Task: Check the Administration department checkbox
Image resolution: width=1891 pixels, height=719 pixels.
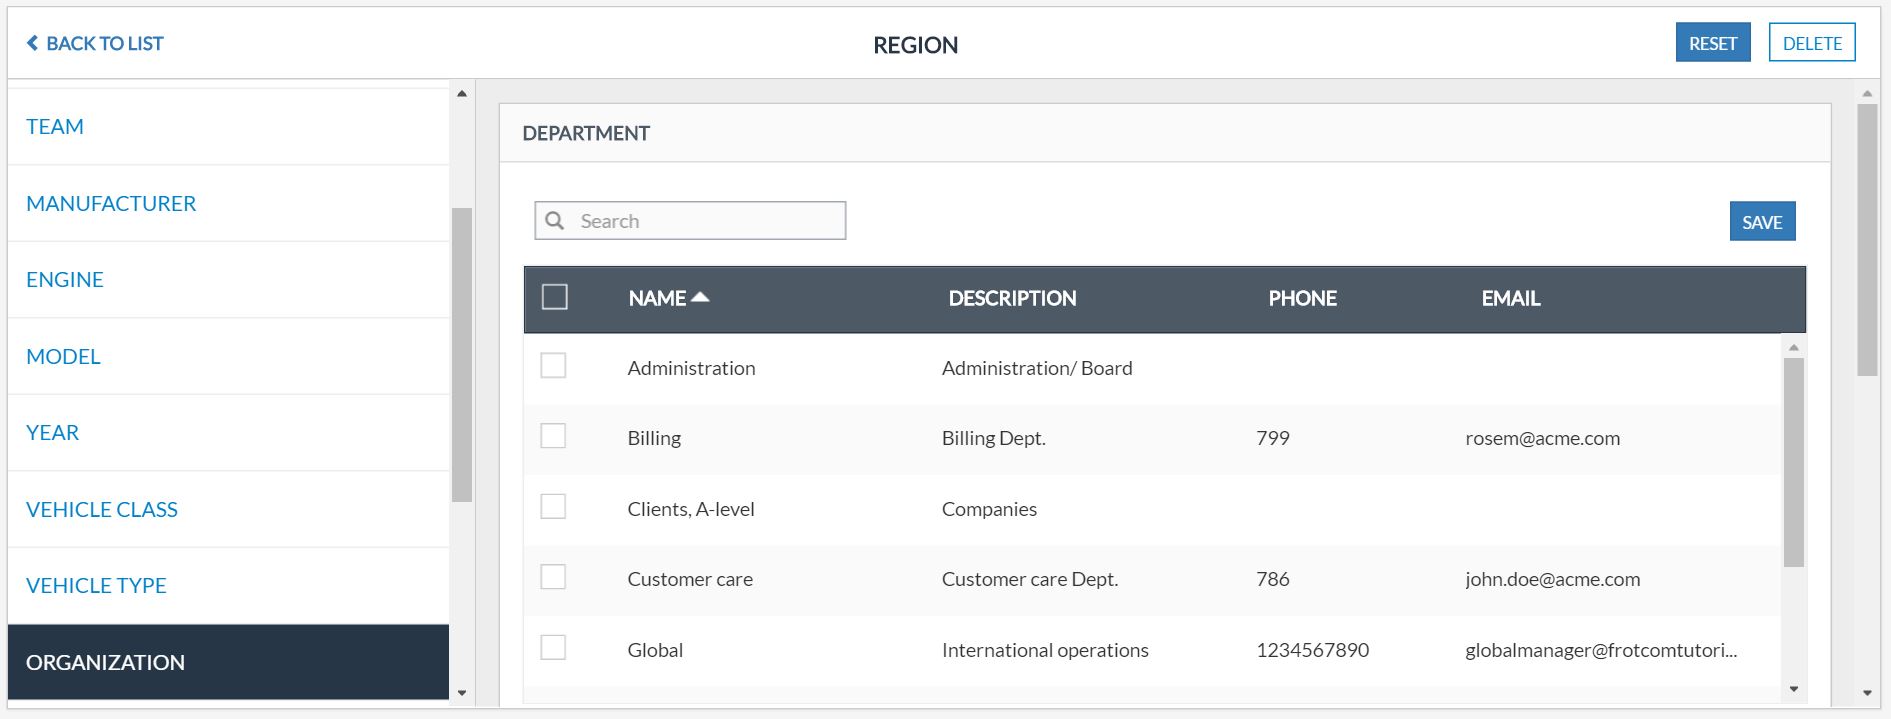Action: [553, 366]
